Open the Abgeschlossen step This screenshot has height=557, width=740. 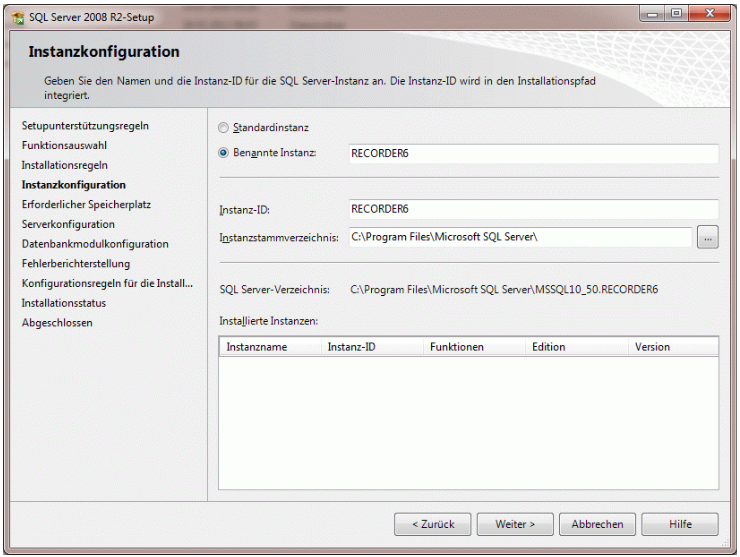point(57,323)
